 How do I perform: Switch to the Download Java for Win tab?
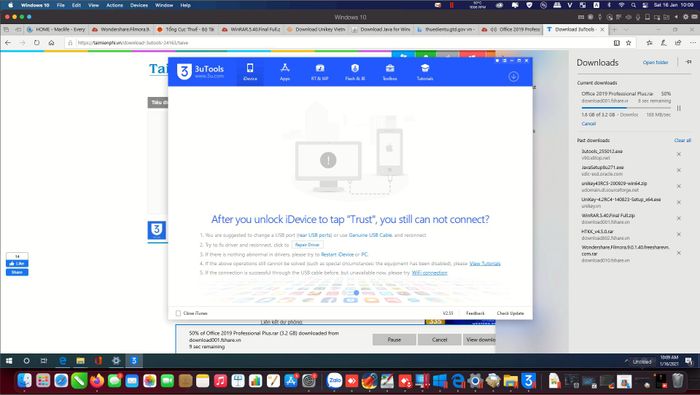point(381,29)
